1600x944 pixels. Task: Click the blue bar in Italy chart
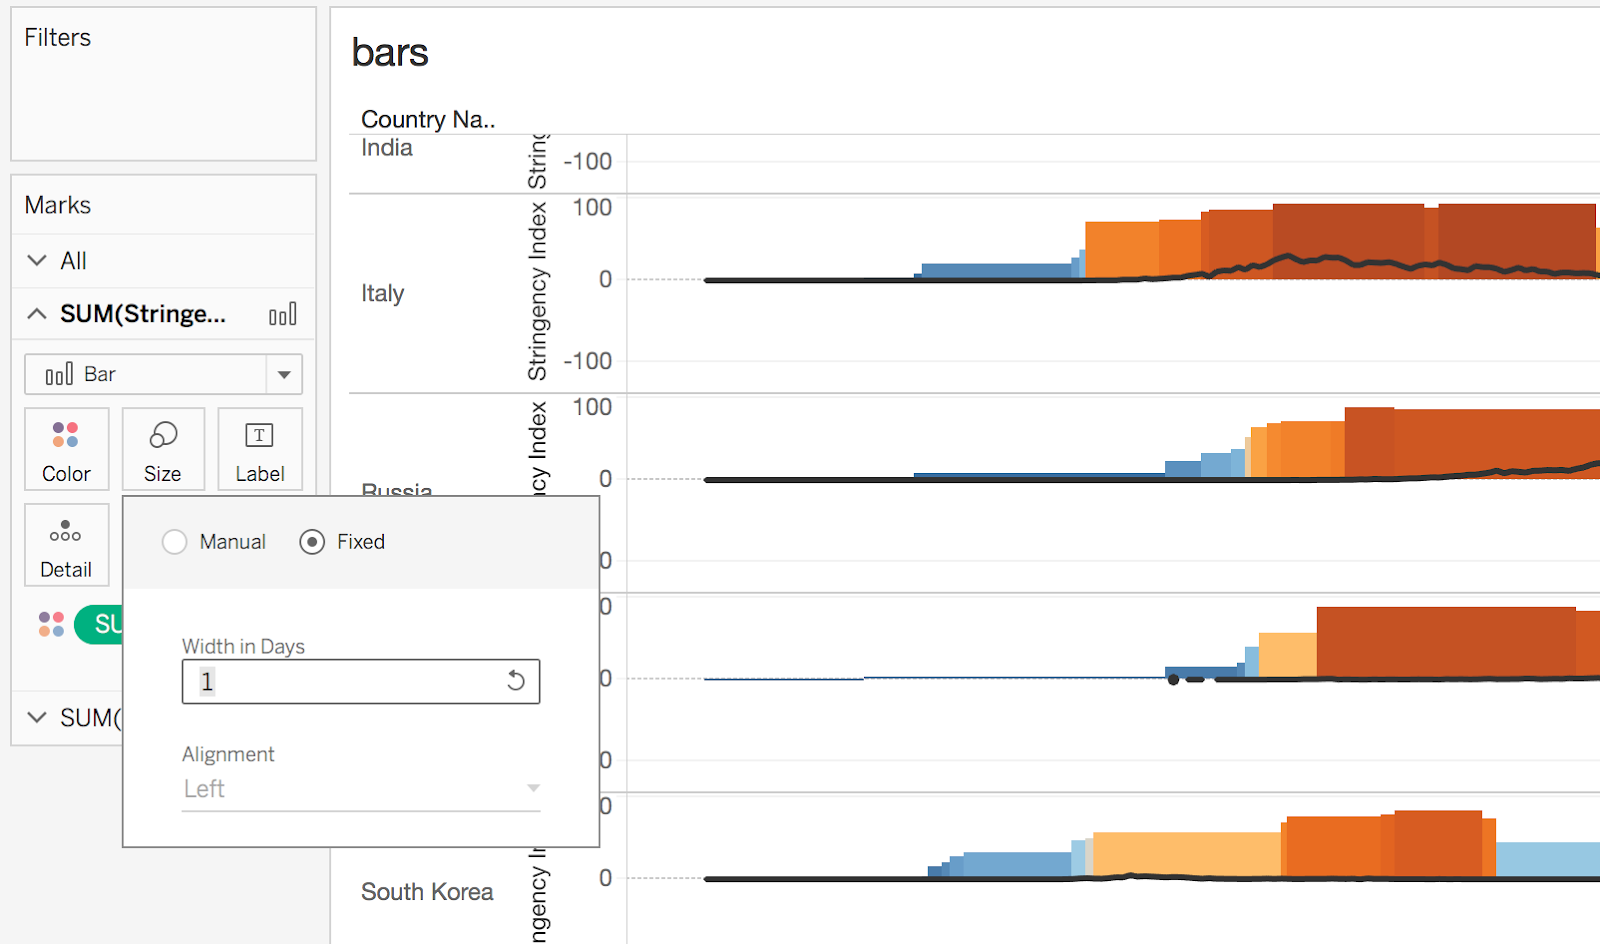pyautogui.click(x=996, y=270)
